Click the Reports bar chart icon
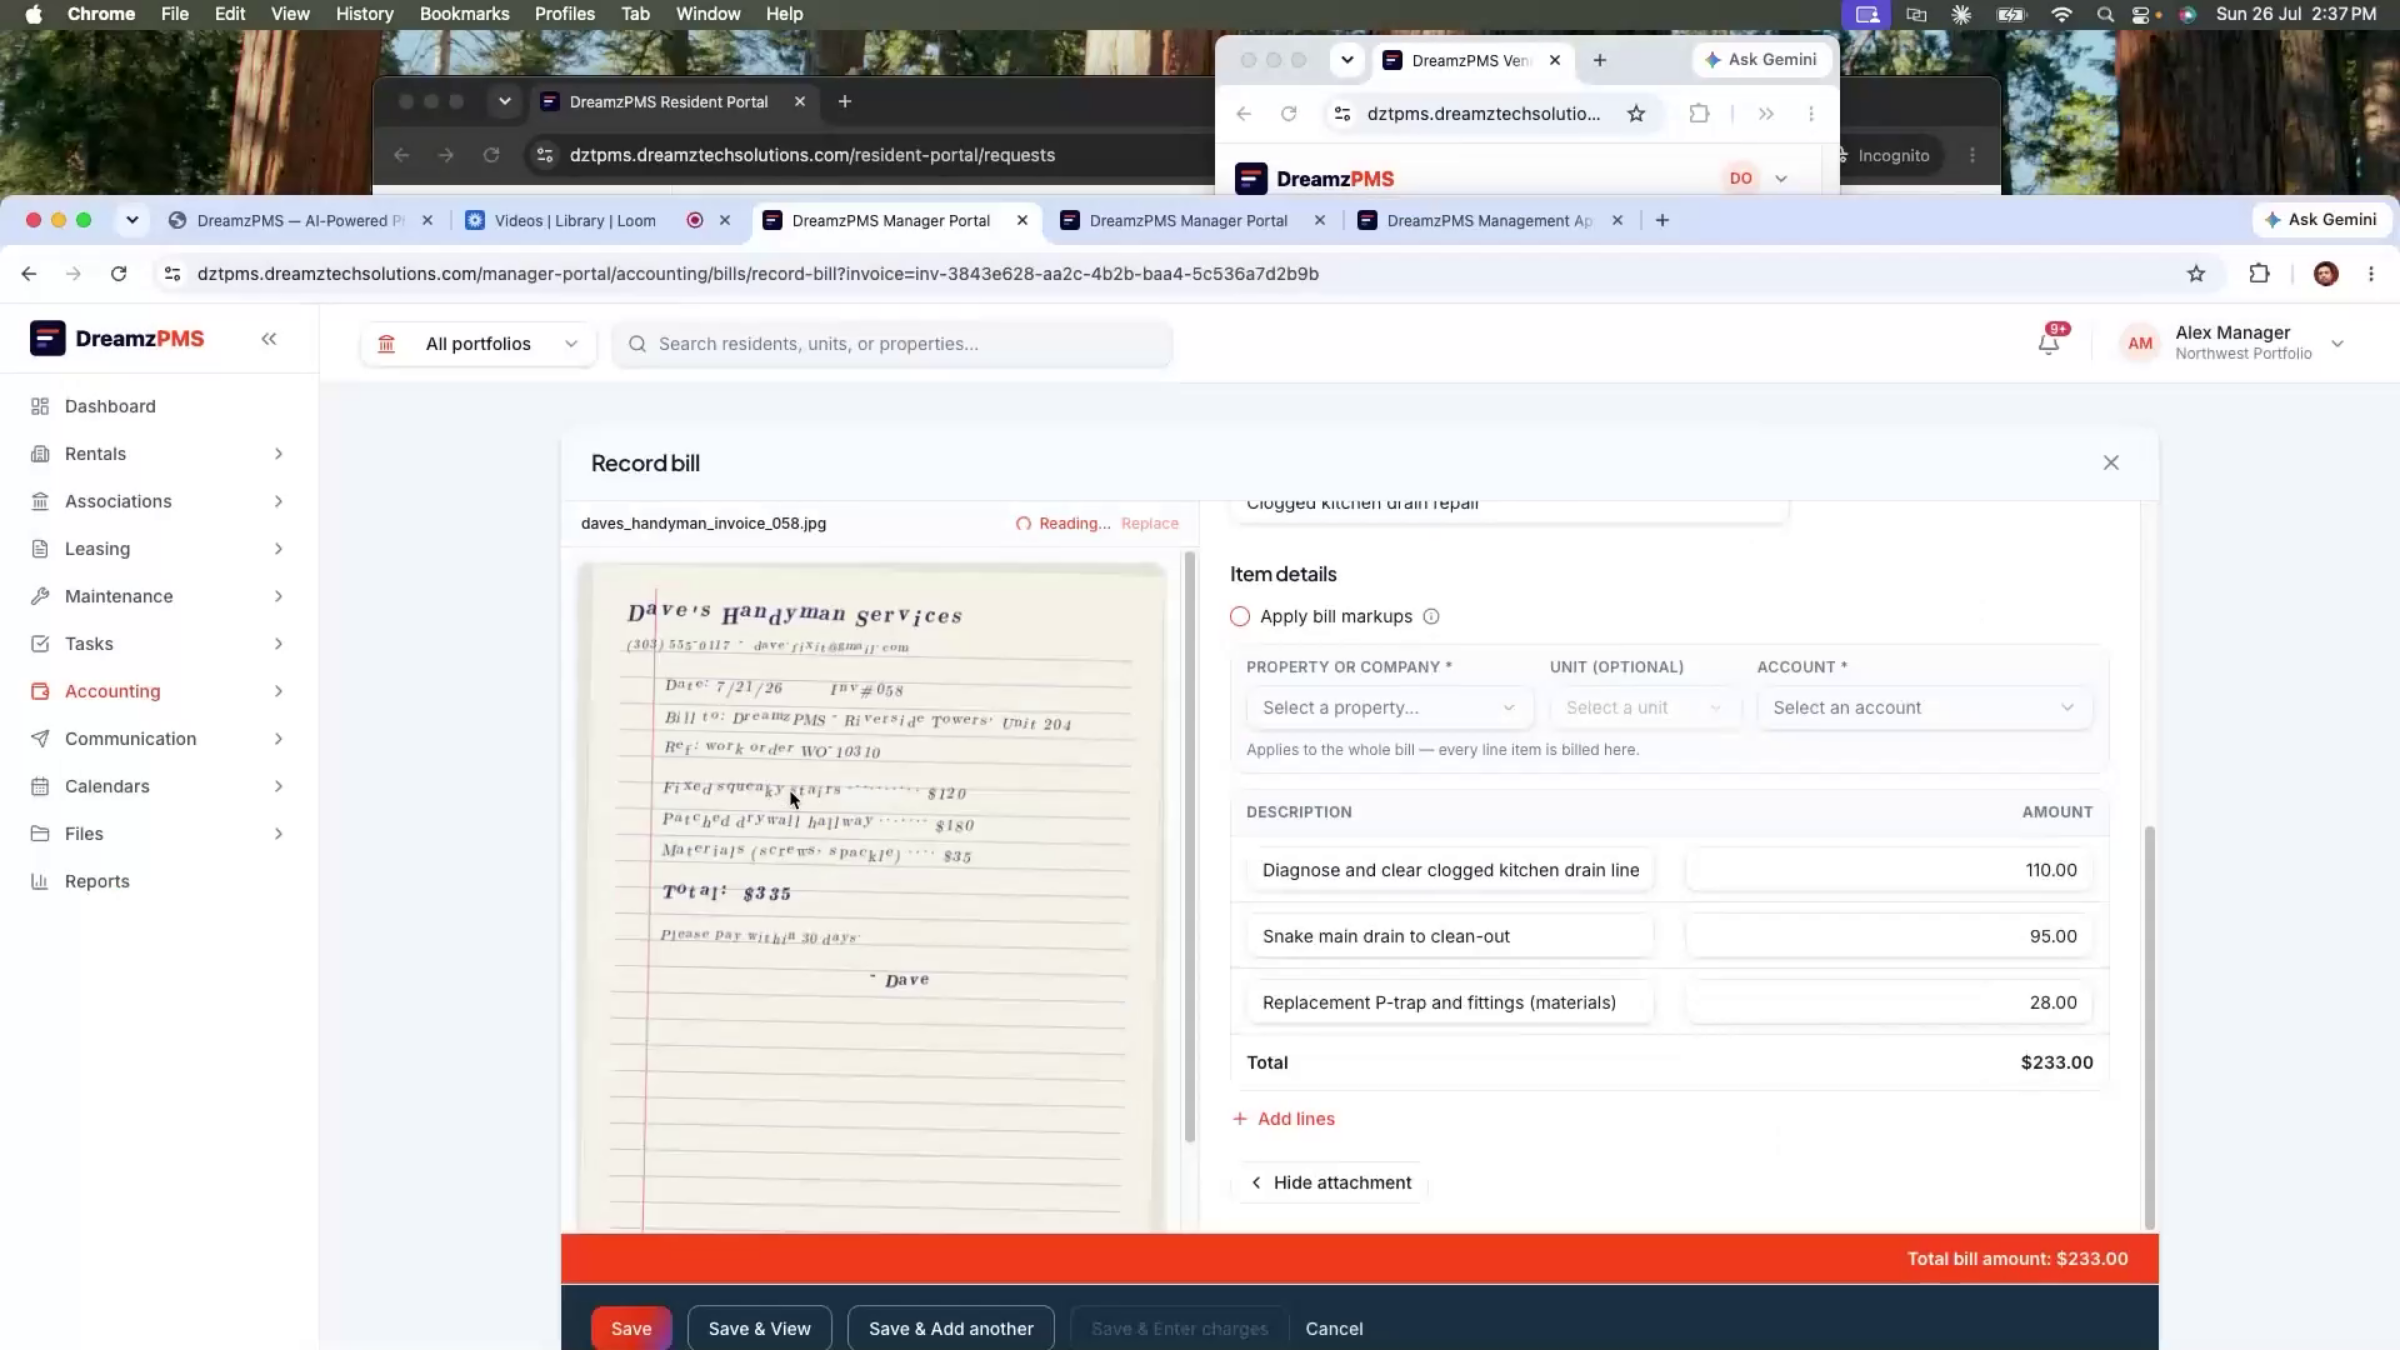The height and width of the screenshot is (1350, 2400). pos(40,881)
